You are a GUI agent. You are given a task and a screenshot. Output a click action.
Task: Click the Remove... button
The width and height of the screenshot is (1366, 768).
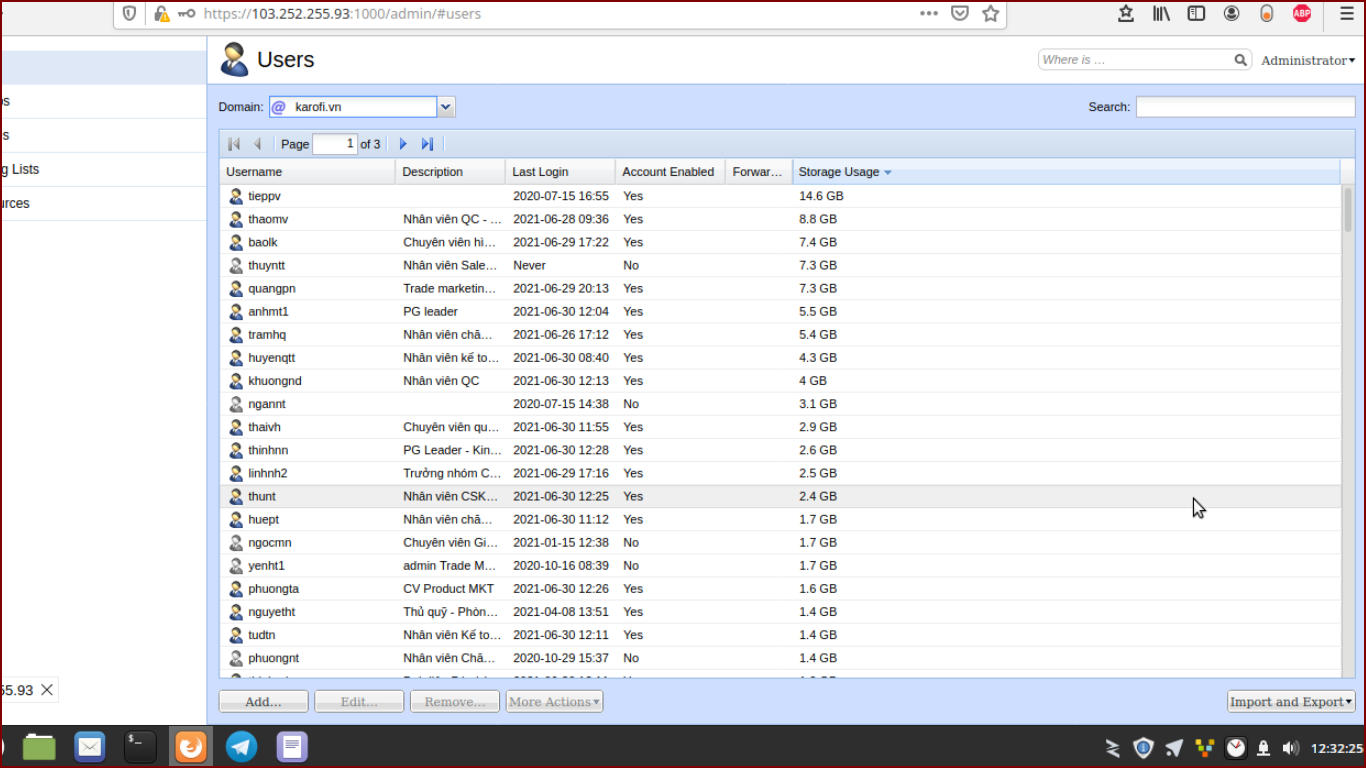(455, 702)
